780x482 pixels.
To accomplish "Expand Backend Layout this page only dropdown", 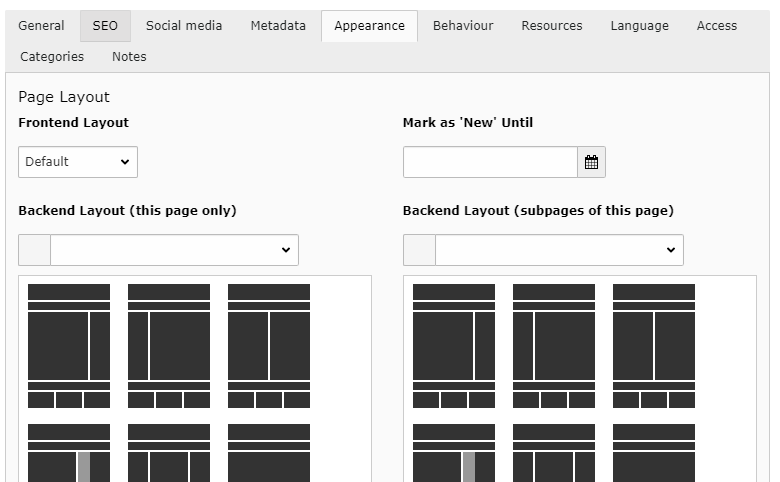I will (175, 250).
